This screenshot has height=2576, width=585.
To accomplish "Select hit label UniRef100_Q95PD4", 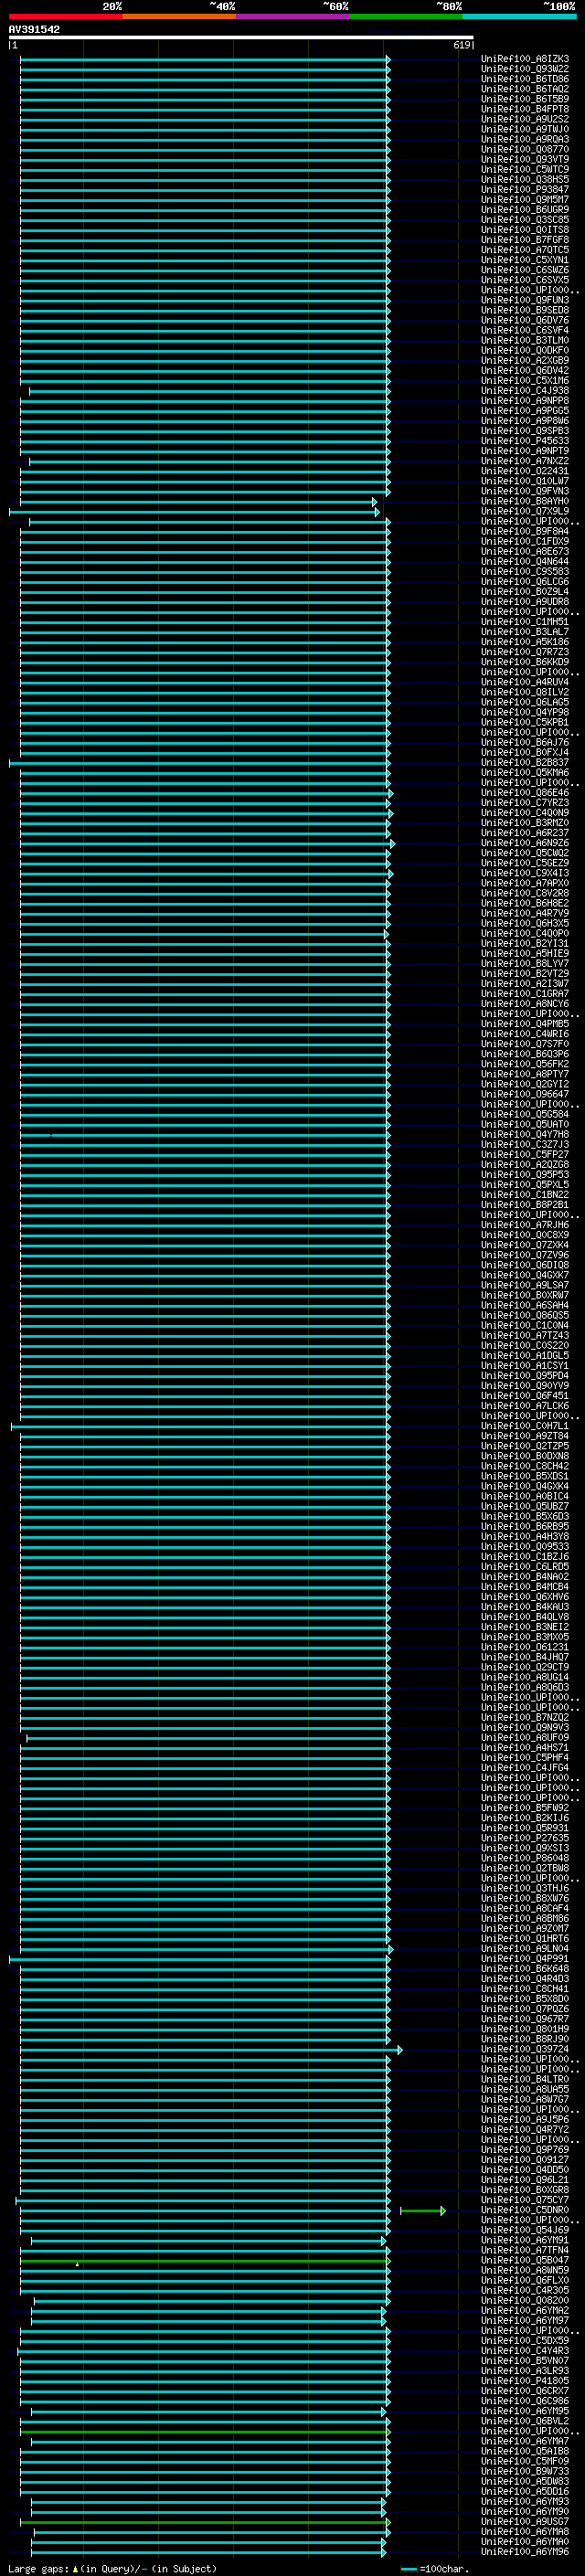I will pyautogui.click(x=525, y=1376).
